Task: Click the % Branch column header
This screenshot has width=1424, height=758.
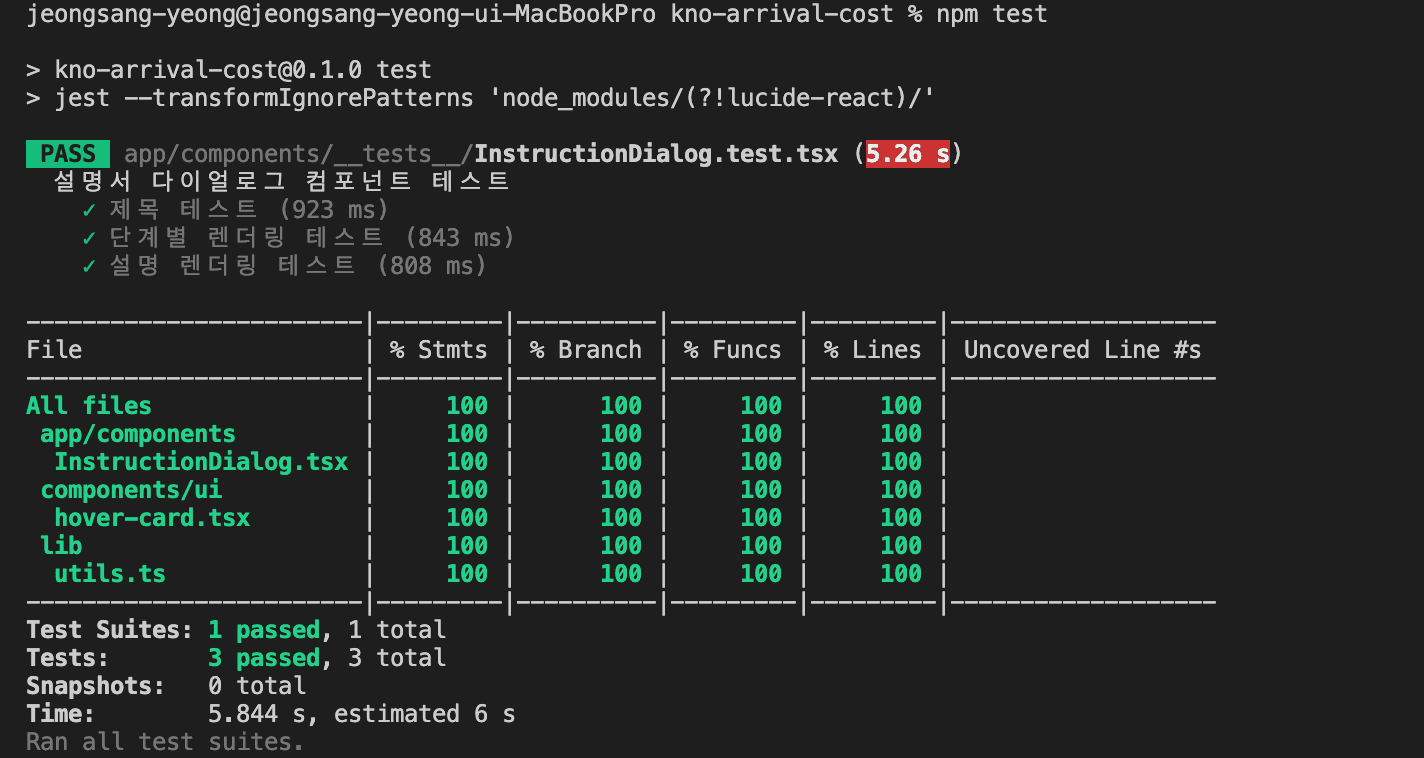Action: (x=585, y=350)
